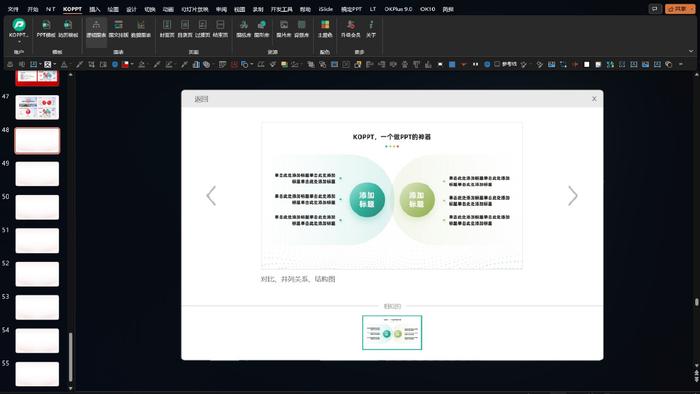Open the 目录页 contents page option
Image resolution: width=700 pixels, height=394 pixels.
(x=185, y=29)
